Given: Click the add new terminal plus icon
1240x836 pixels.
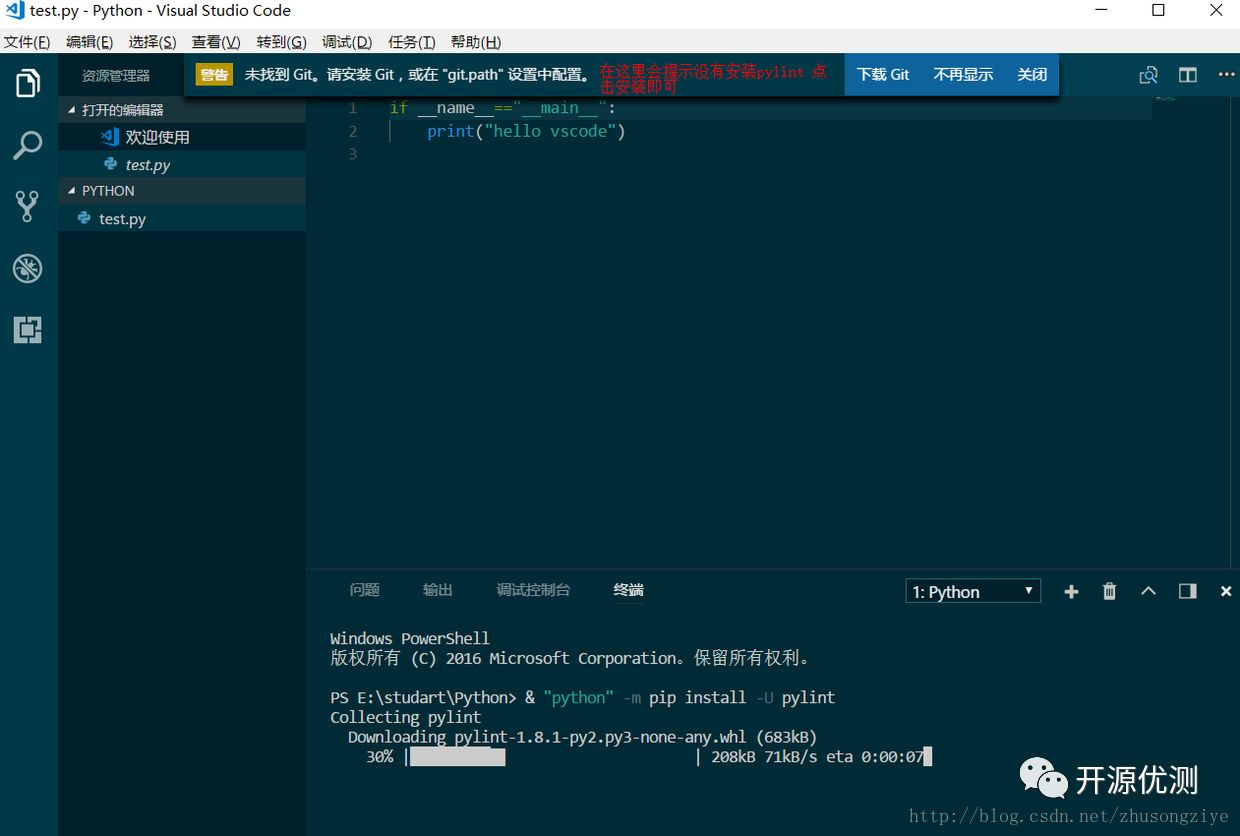Looking at the screenshot, I should coord(1071,592).
